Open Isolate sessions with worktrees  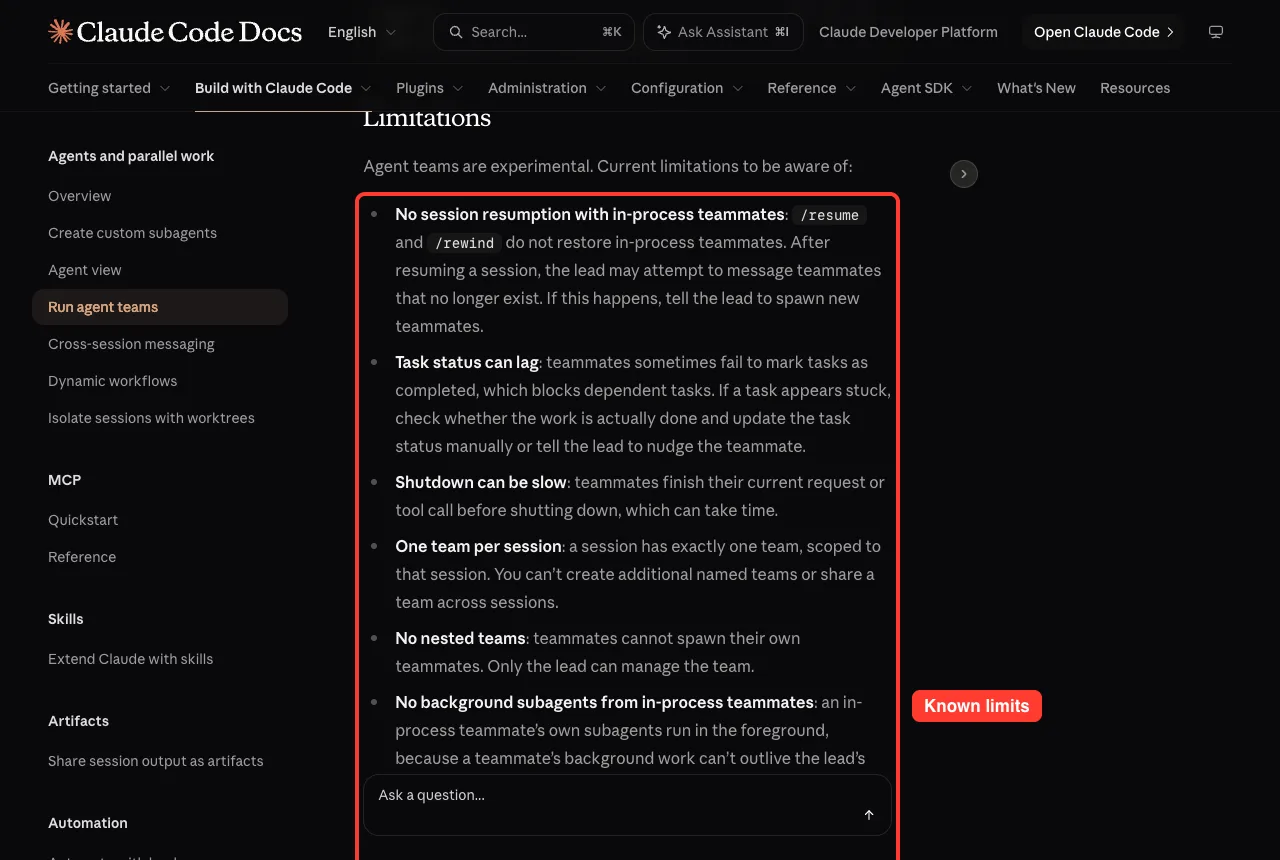coord(160,418)
